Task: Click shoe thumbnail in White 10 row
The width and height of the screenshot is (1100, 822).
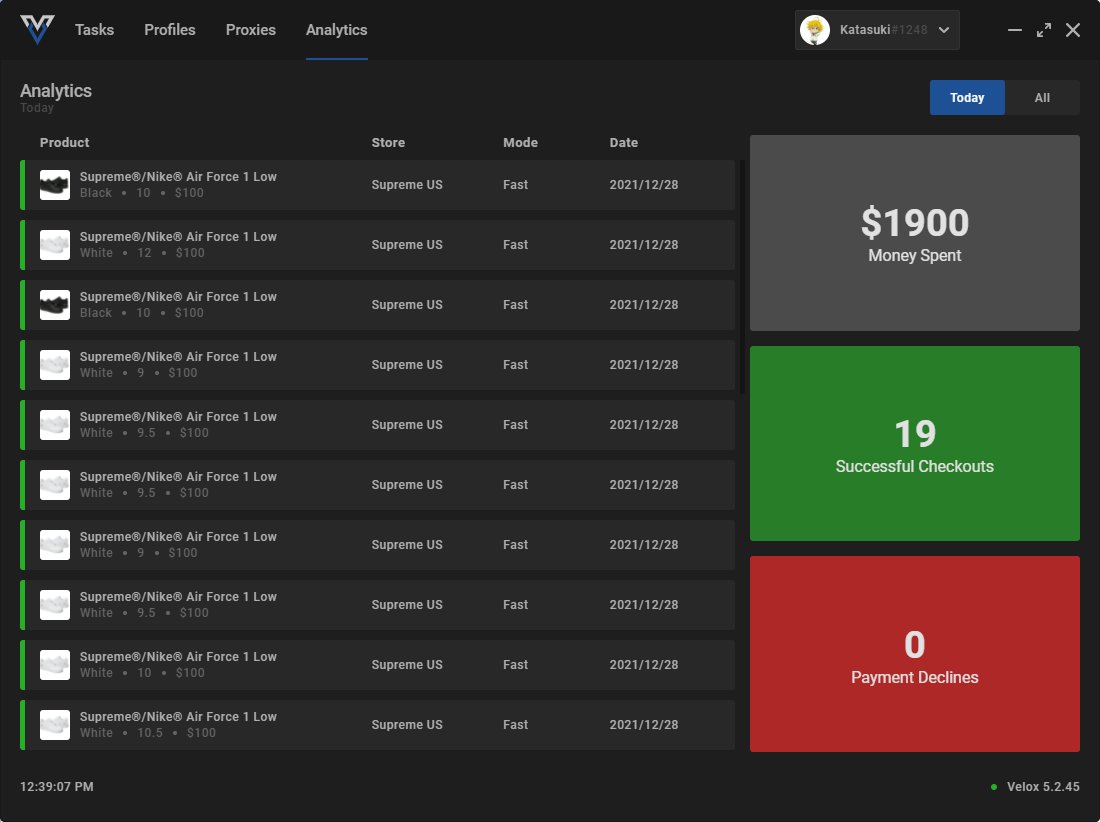Action: pyautogui.click(x=55, y=665)
